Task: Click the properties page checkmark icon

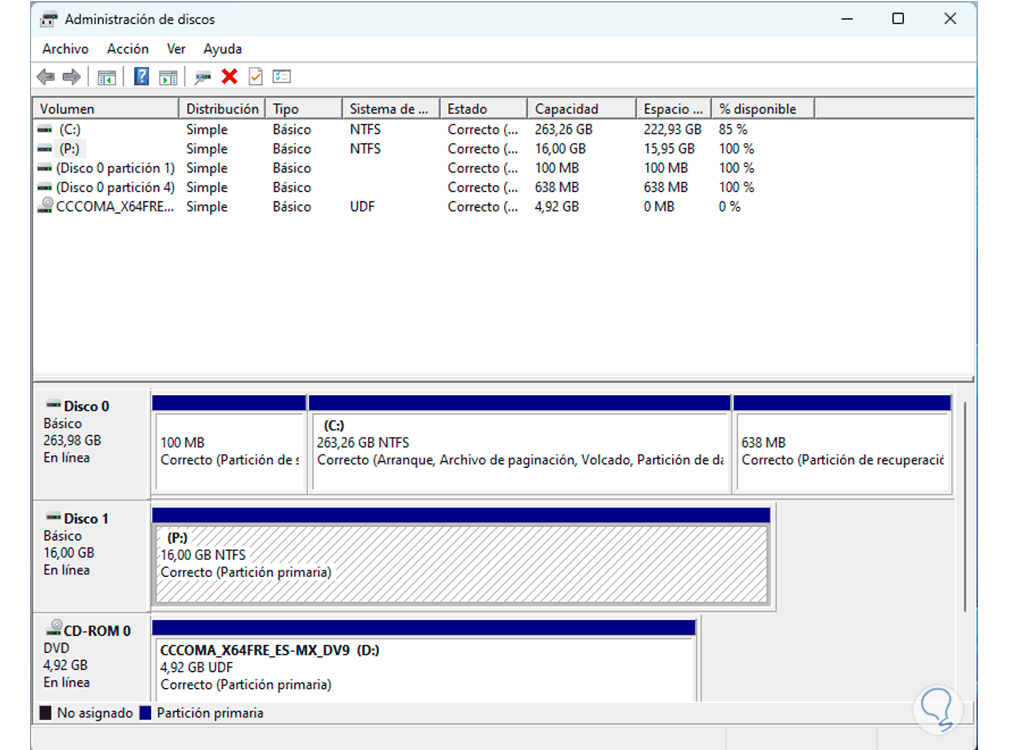Action: [255, 77]
